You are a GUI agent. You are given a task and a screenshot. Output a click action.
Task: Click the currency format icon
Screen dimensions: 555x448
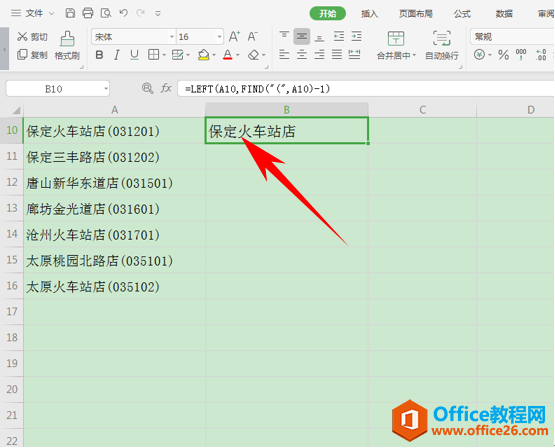[479, 55]
